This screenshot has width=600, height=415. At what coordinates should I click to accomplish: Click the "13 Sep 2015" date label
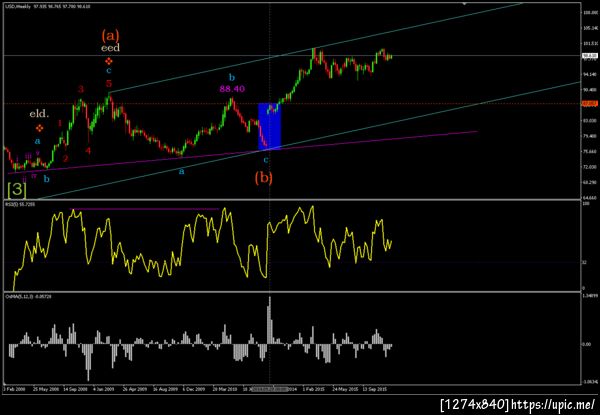(x=376, y=389)
